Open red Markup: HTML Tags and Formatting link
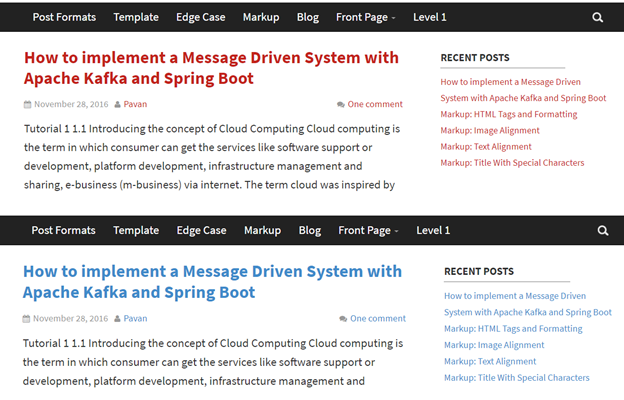 tap(509, 115)
